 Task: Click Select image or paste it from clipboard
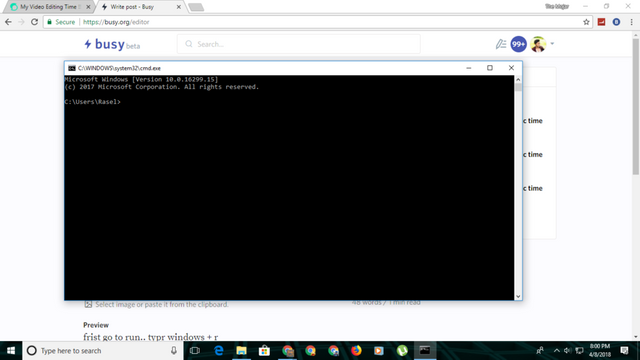162,304
